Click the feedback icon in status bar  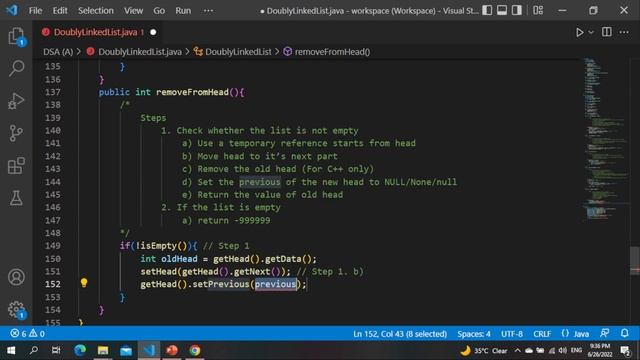(x=604, y=333)
